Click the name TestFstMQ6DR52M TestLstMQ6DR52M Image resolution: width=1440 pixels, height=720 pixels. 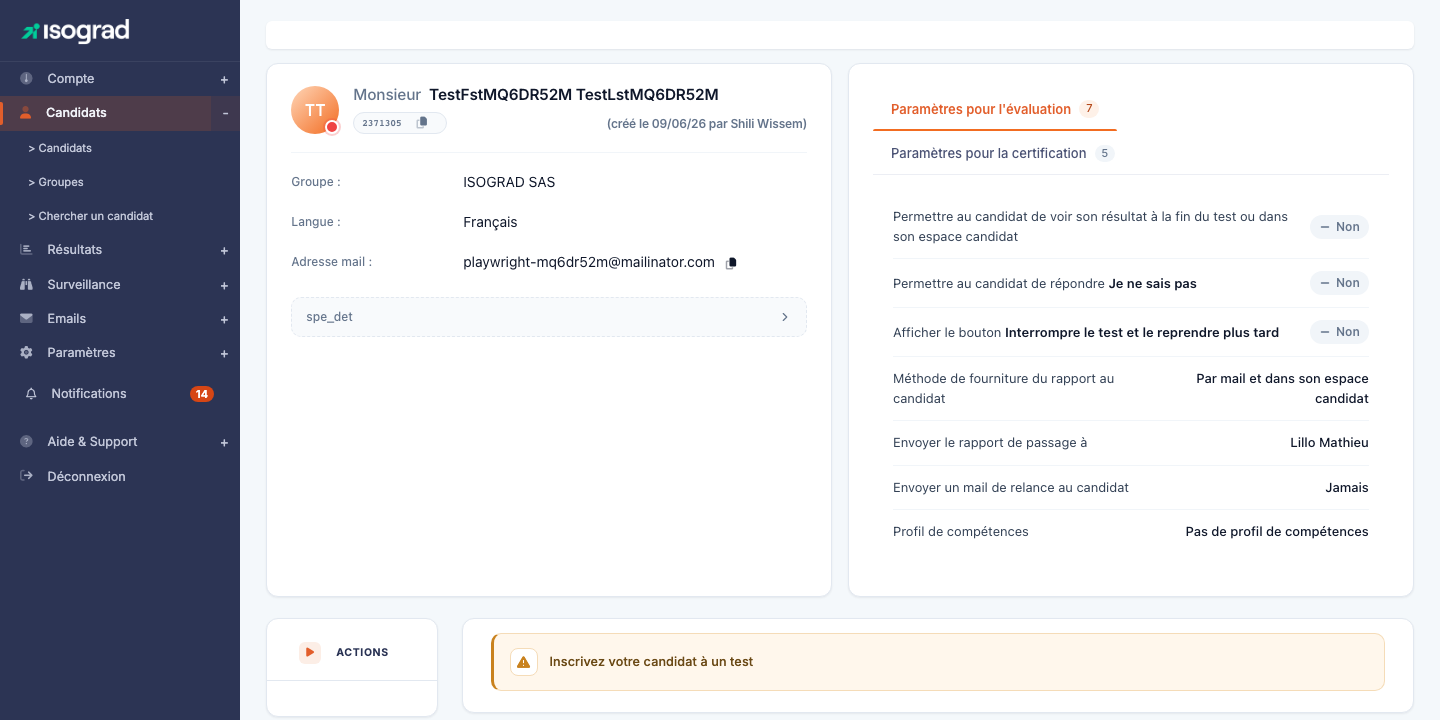(x=574, y=95)
